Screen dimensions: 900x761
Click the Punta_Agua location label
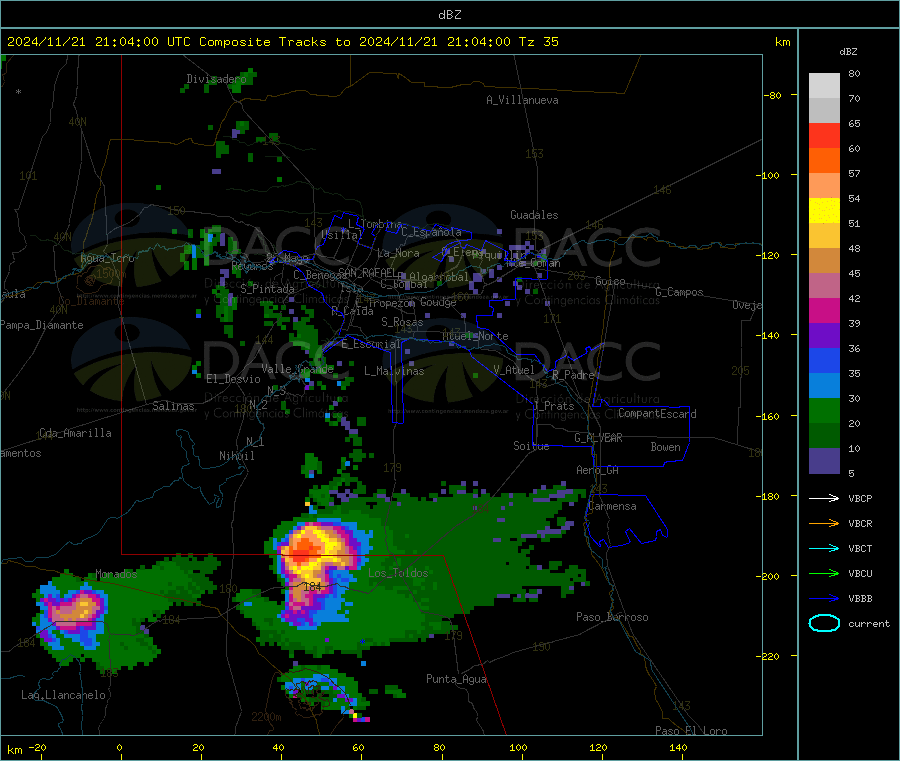[x=456, y=679]
